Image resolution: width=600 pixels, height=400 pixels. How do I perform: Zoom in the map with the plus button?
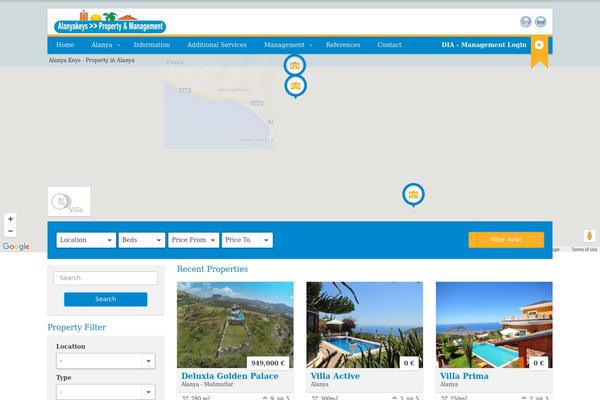[10, 219]
